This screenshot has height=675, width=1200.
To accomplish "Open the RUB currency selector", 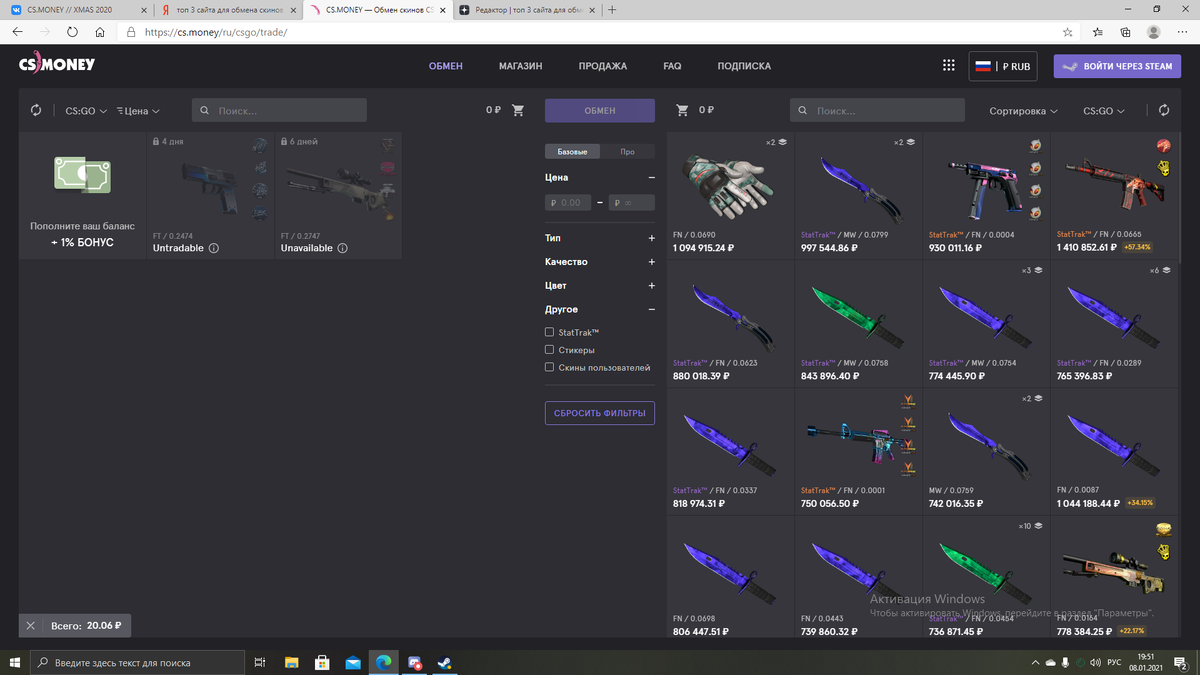I will (1003, 66).
